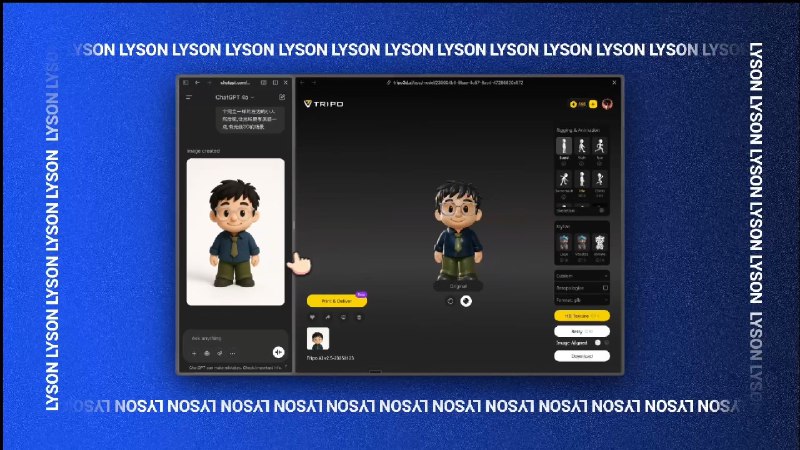The width and height of the screenshot is (800, 450).
Task: Delete the model using the trash icon
Action: pyautogui.click(x=359, y=317)
